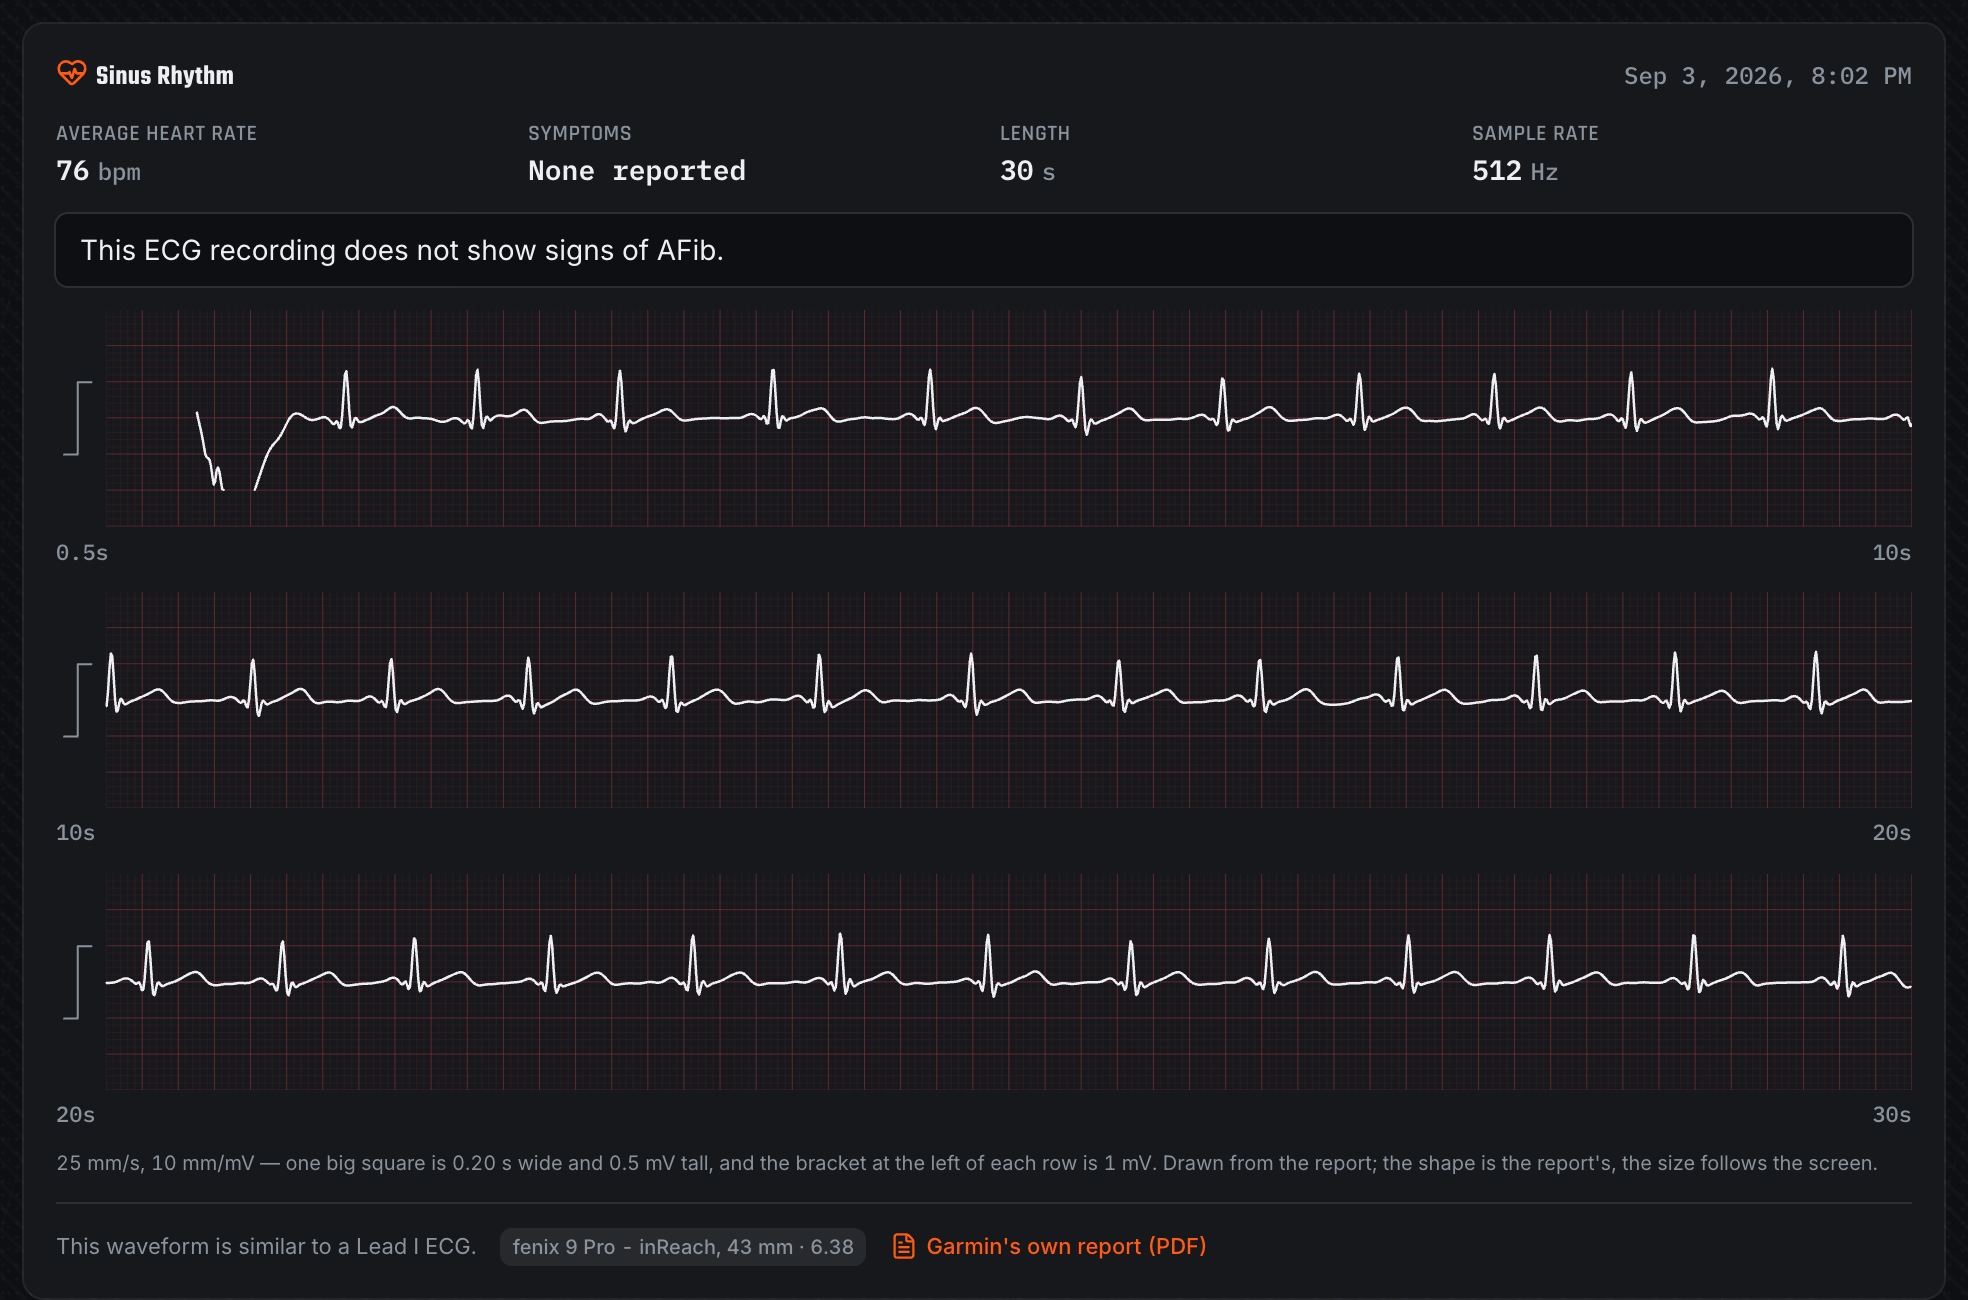Click 'This waveform is similar to a Lead I ECG.'
Screen dimensions: 1968x1300
tap(266, 1246)
